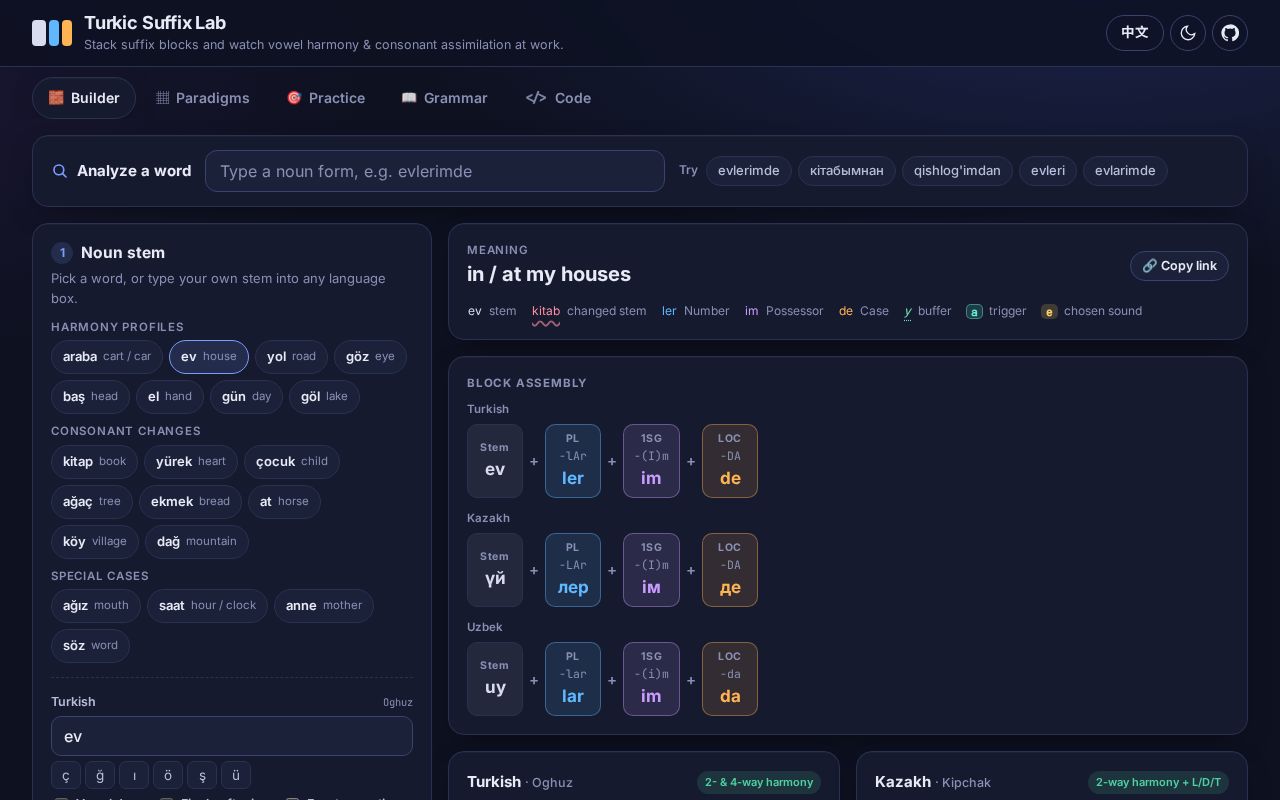Go to the Practice tab
This screenshot has width=1280, height=800.
tap(325, 98)
